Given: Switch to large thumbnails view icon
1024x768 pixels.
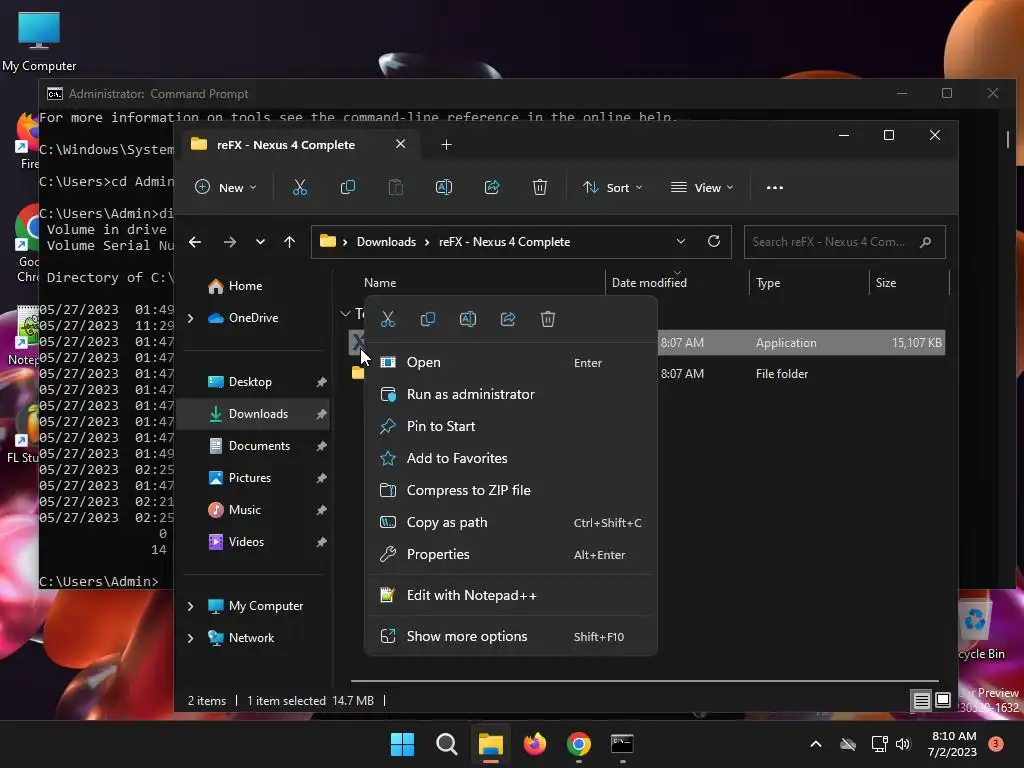Looking at the screenshot, I should click(x=943, y=700).
